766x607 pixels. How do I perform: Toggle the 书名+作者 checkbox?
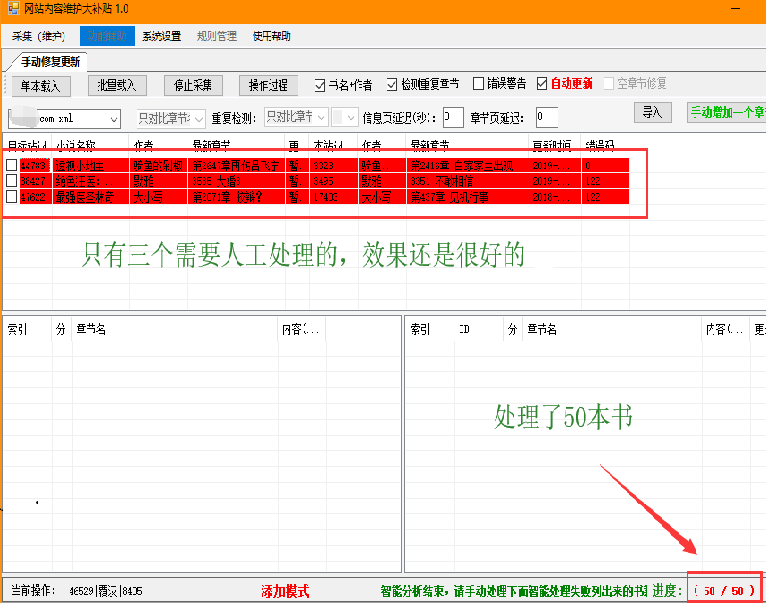tap(321, 85)
